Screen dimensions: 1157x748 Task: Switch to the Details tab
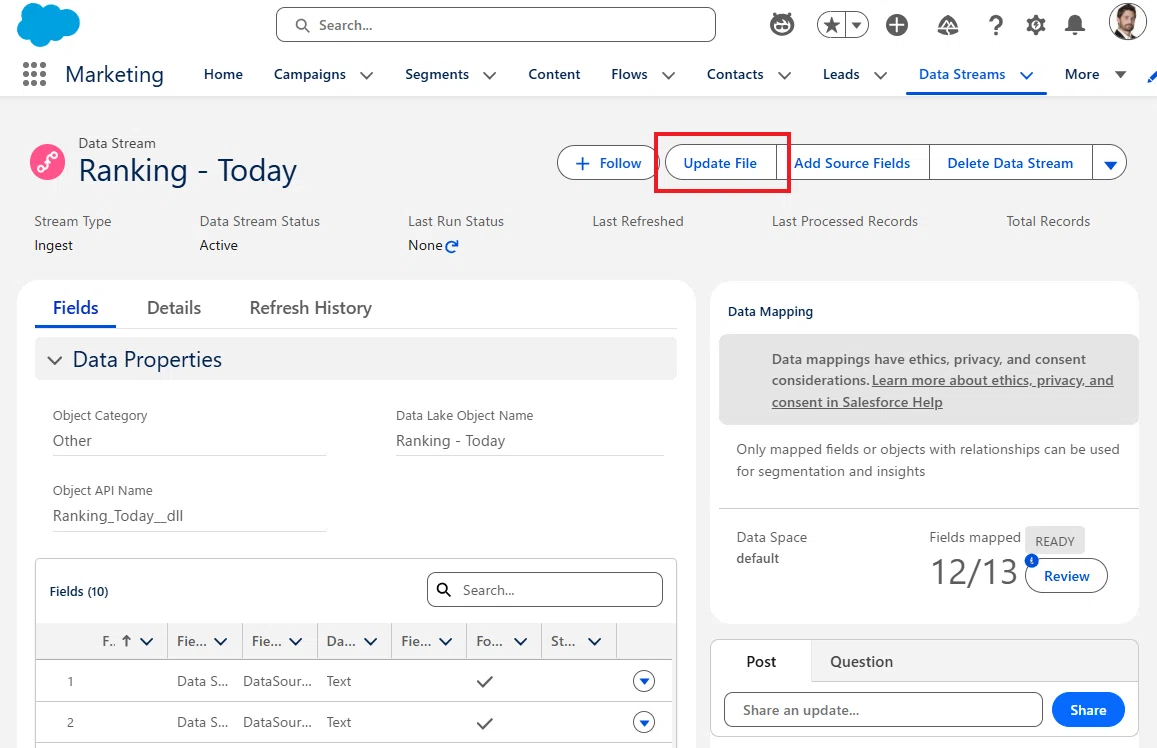[x=173, y=308]
